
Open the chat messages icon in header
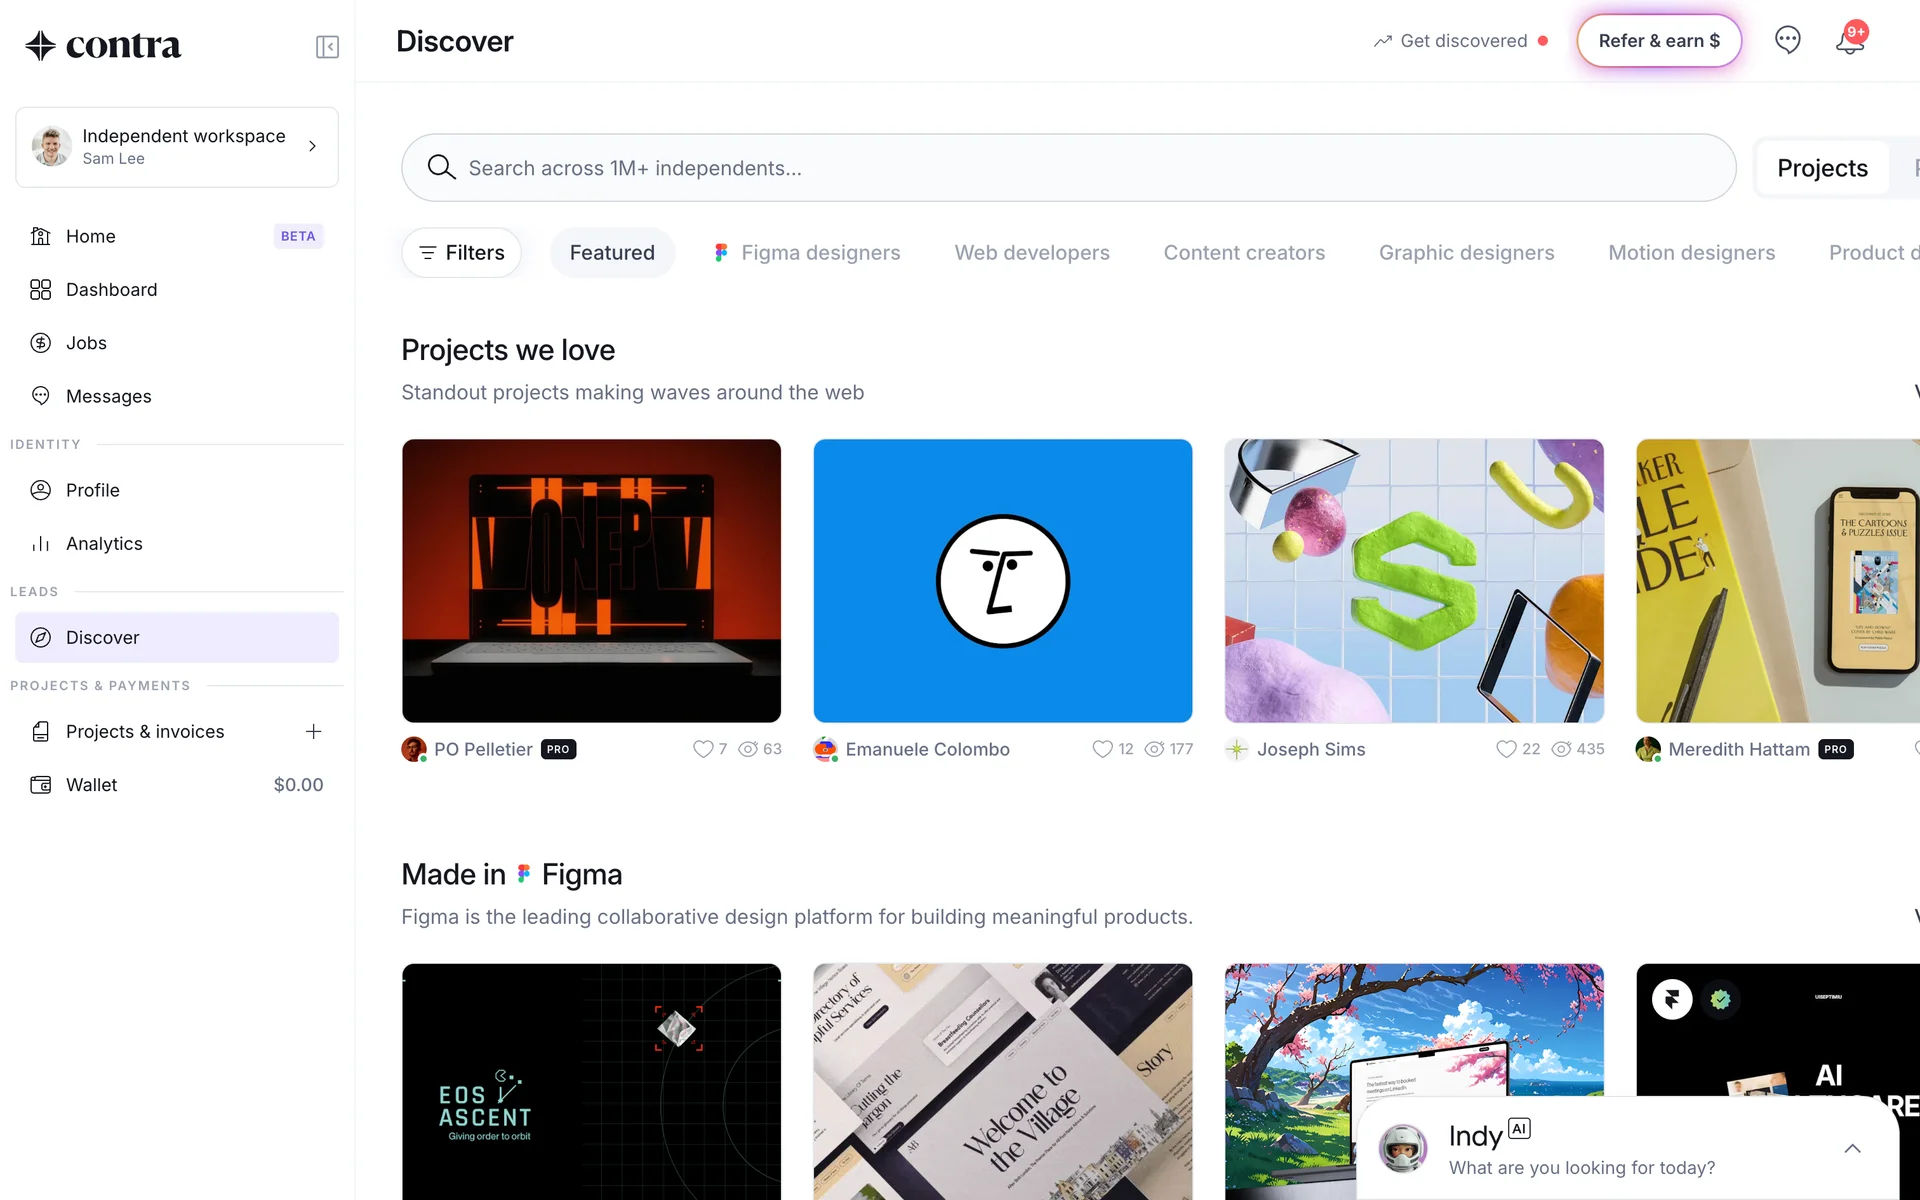1787,40
